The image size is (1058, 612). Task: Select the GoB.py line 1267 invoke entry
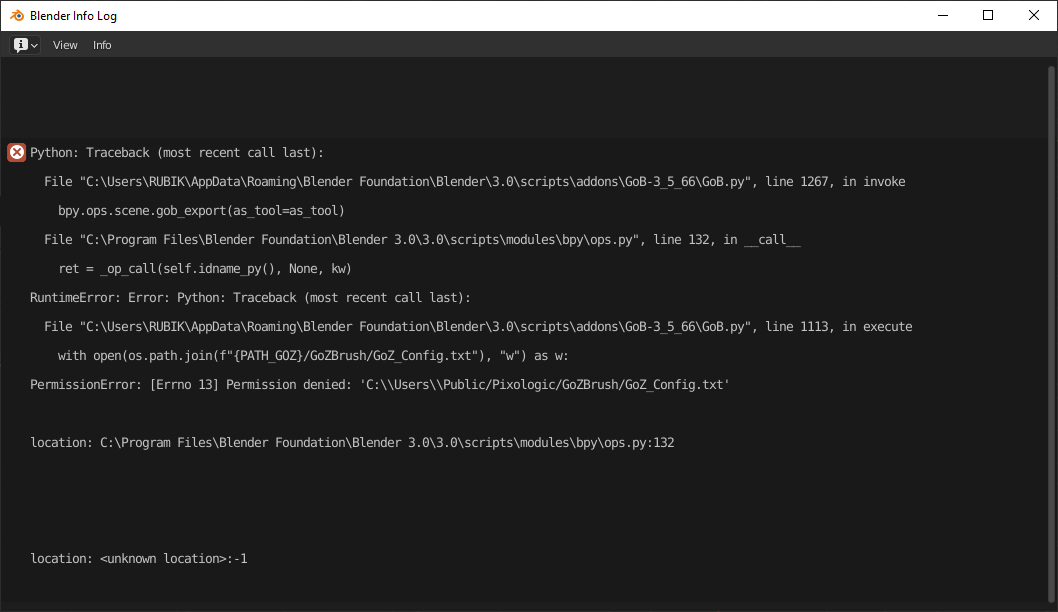coord(474,182)
